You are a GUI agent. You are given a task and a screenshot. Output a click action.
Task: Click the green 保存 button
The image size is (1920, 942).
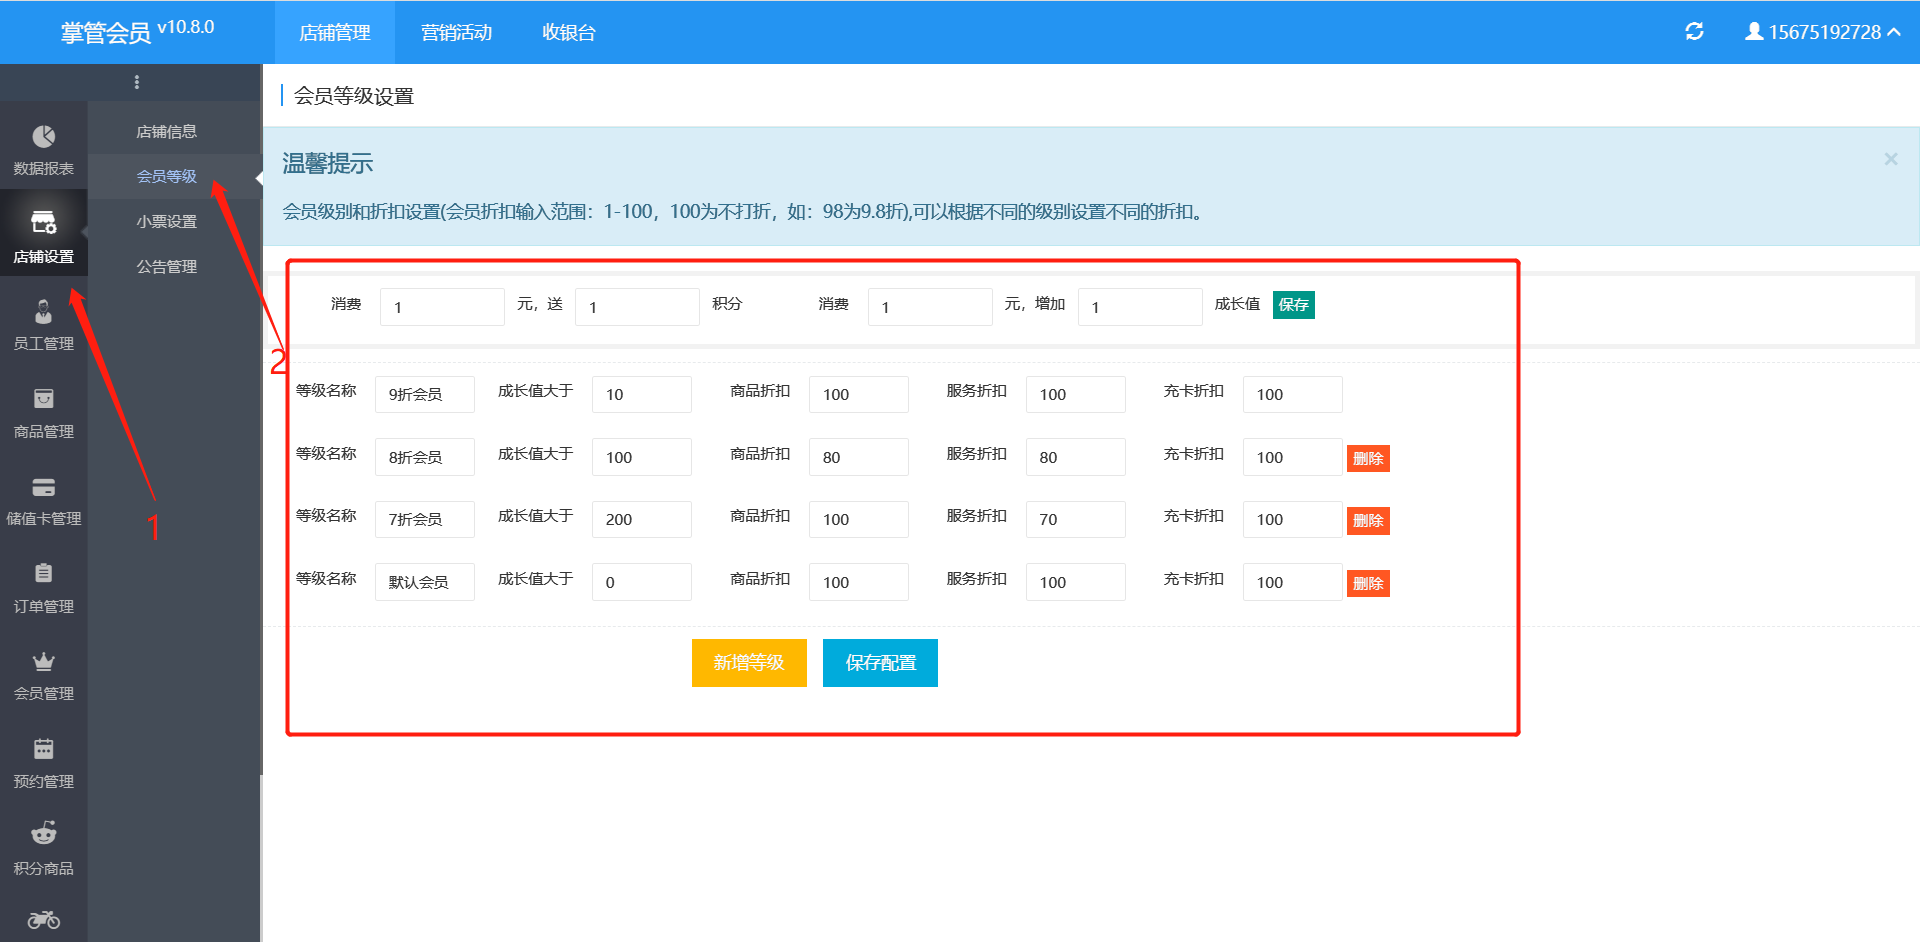(x=1293, y=305)
